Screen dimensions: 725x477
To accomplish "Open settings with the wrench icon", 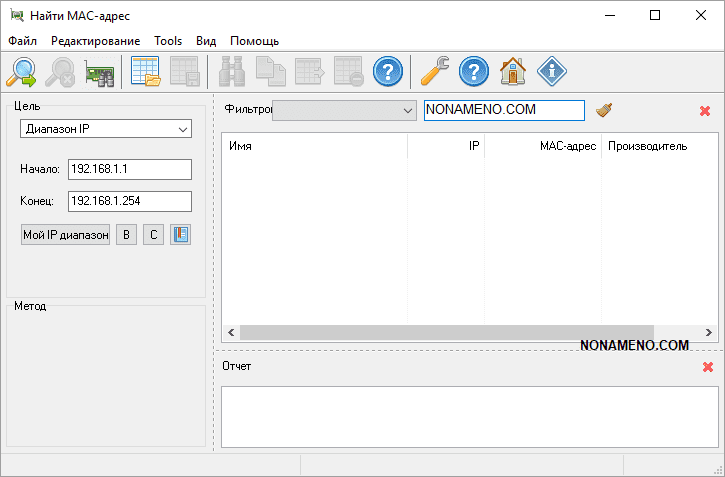I will pyautogui.click(x=435, y=72).
